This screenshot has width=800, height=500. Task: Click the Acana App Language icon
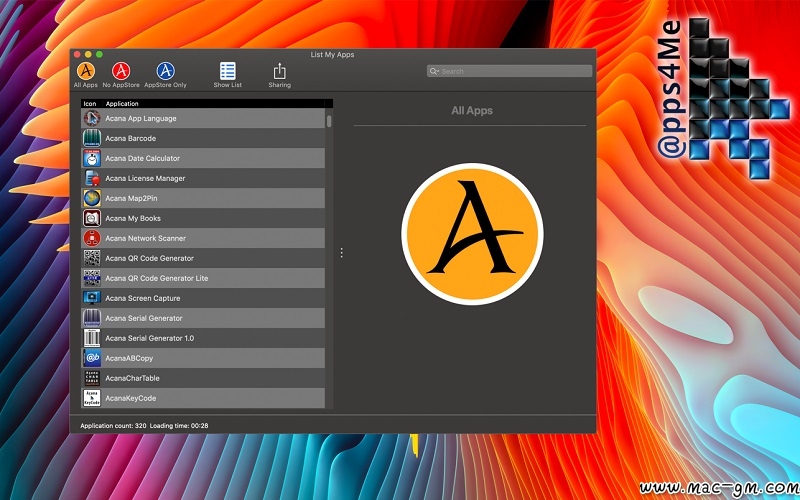(92, 118)
